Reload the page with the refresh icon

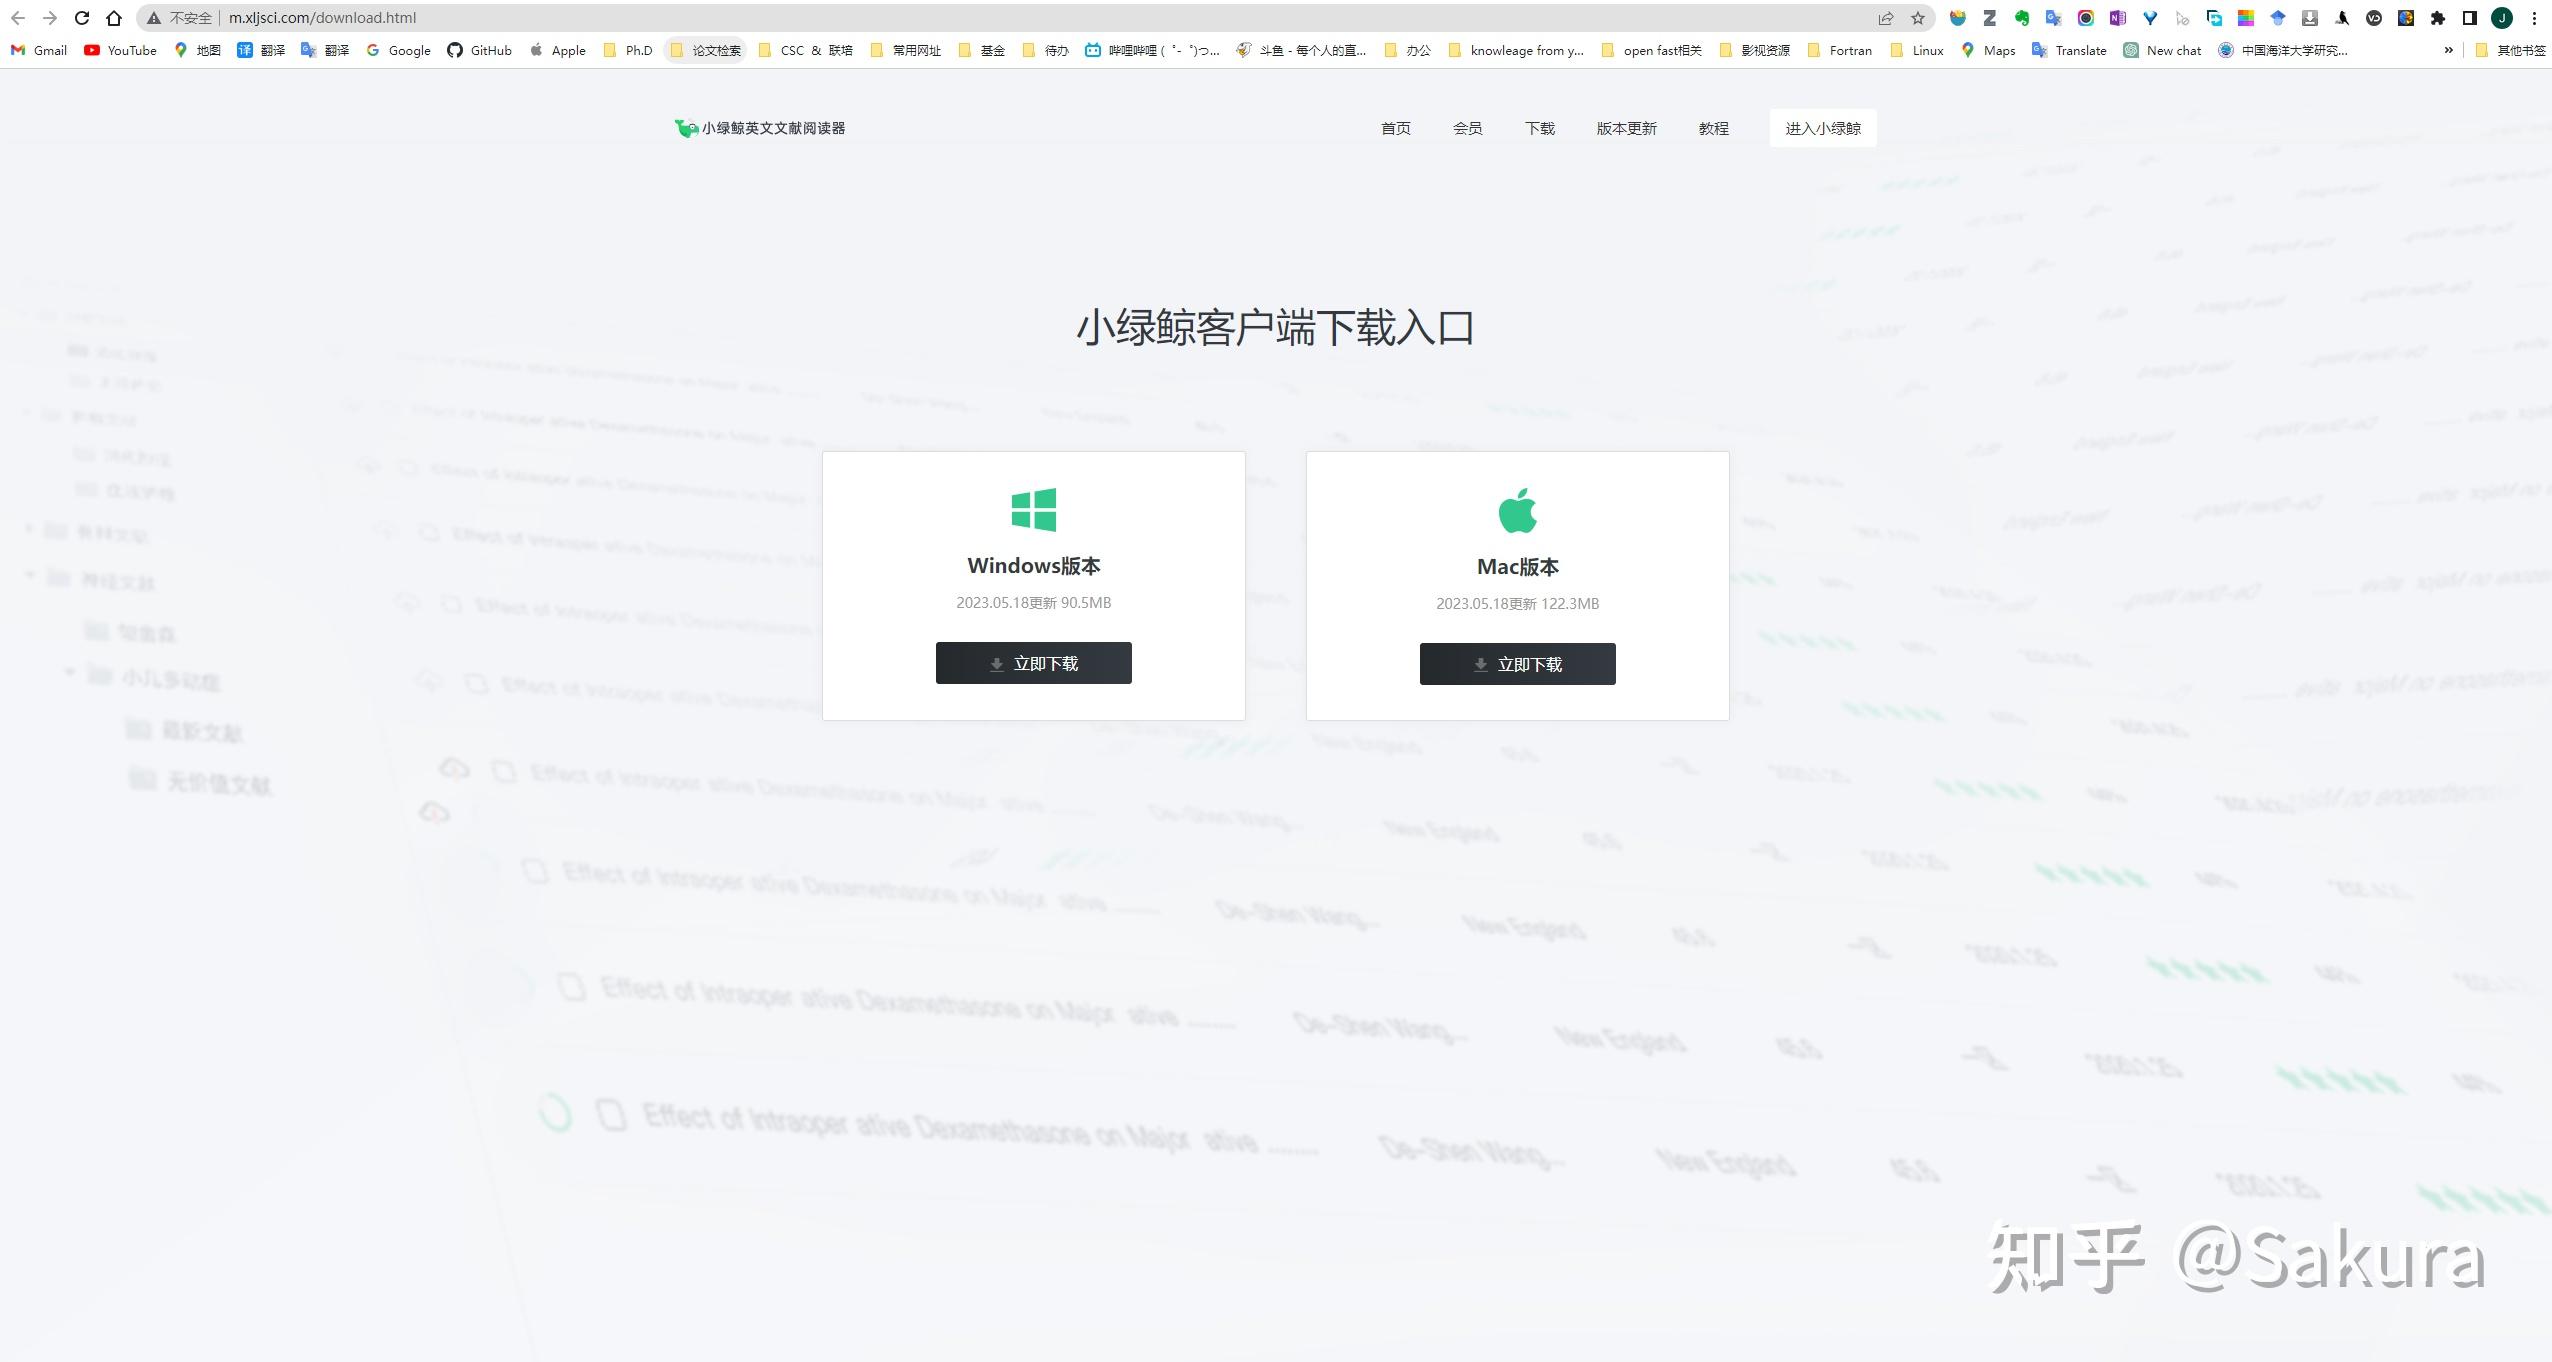(82, 18)
